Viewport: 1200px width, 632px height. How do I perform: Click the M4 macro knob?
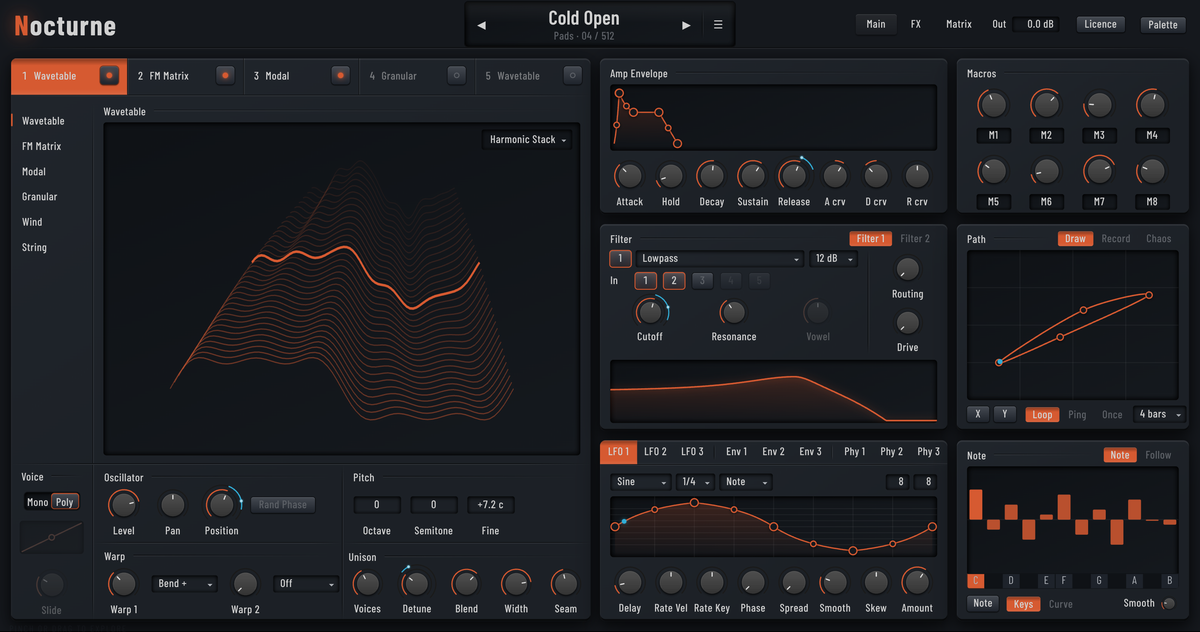click(x=1151, y=104)
